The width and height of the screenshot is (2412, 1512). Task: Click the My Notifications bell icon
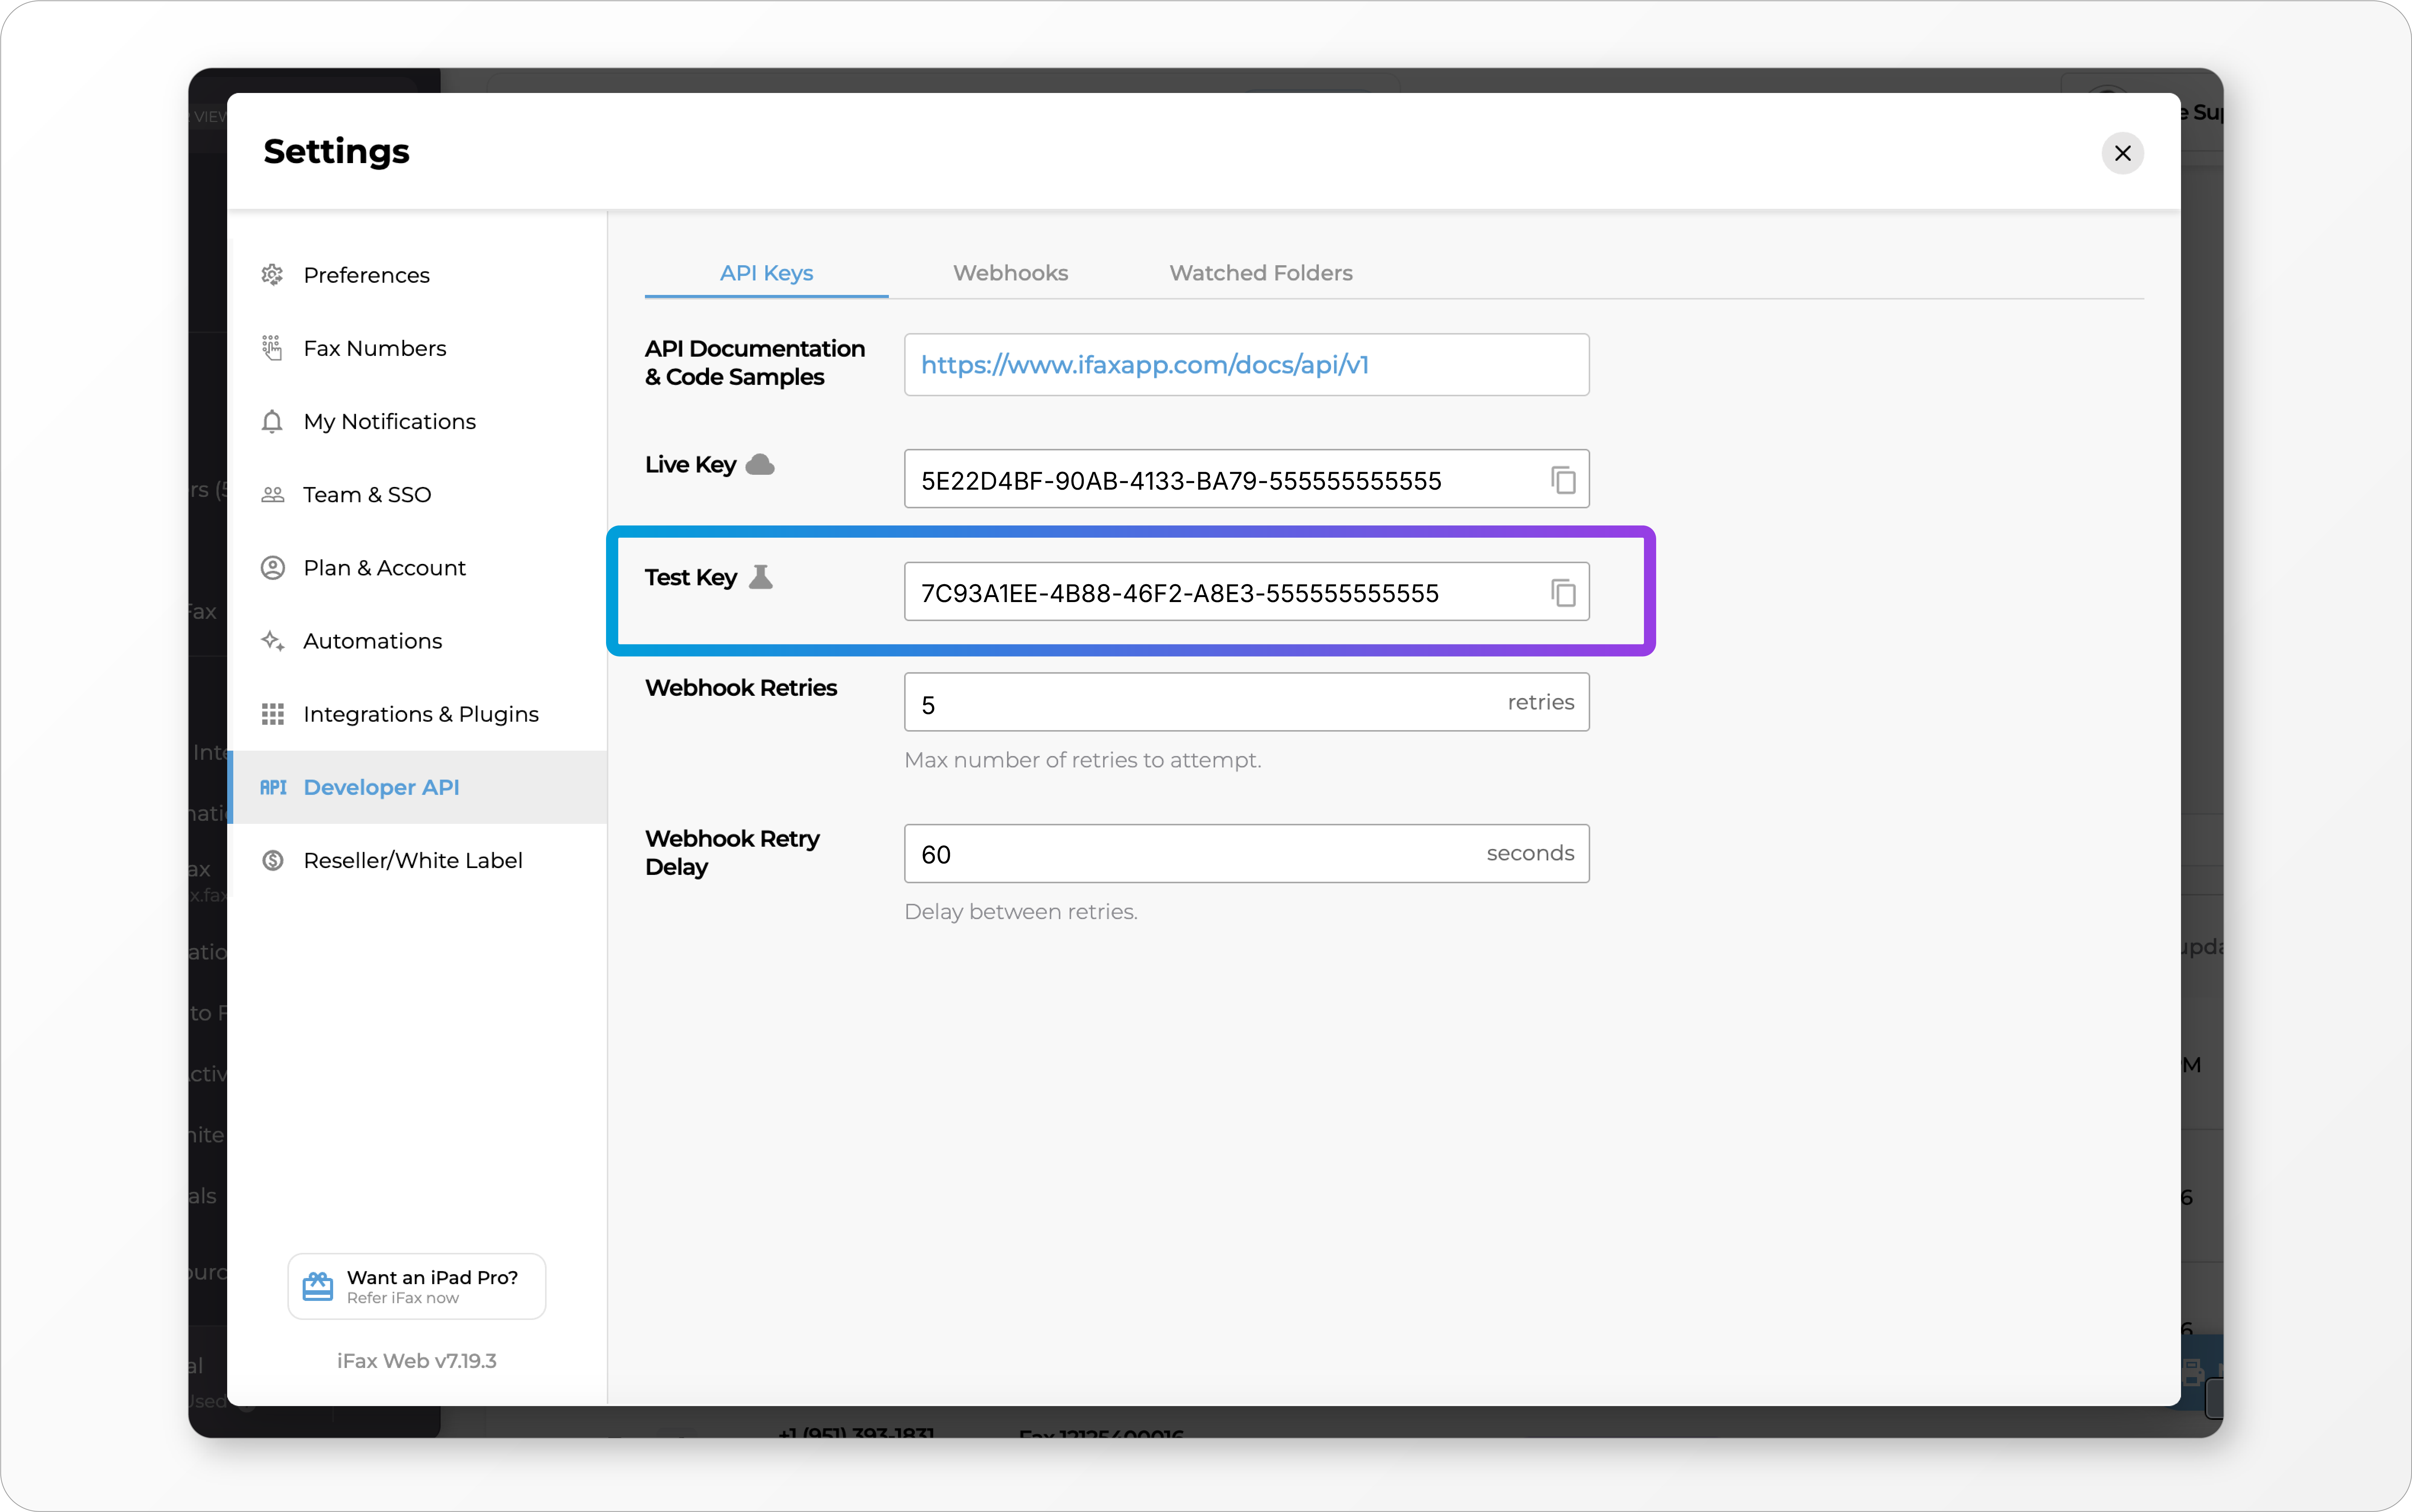point(272,421)
